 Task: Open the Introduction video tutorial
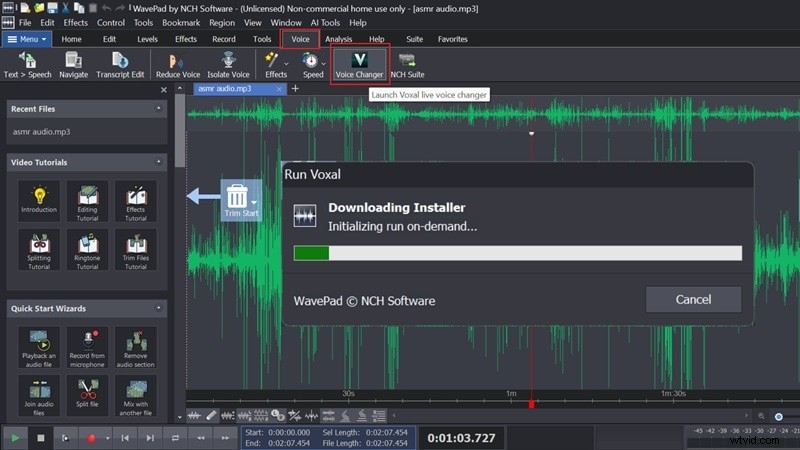click(x=39, y=201)
